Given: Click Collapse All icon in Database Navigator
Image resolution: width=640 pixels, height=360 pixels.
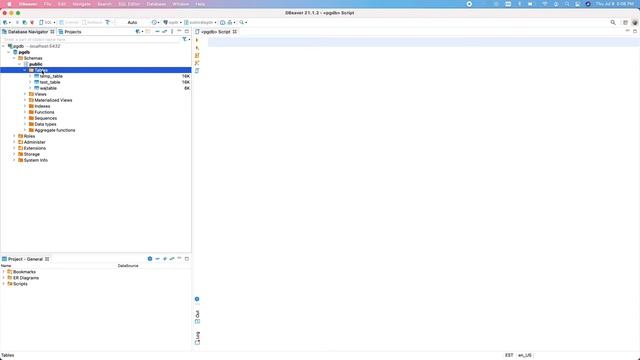Looking at the screenshot, I should tap(157, 31).
